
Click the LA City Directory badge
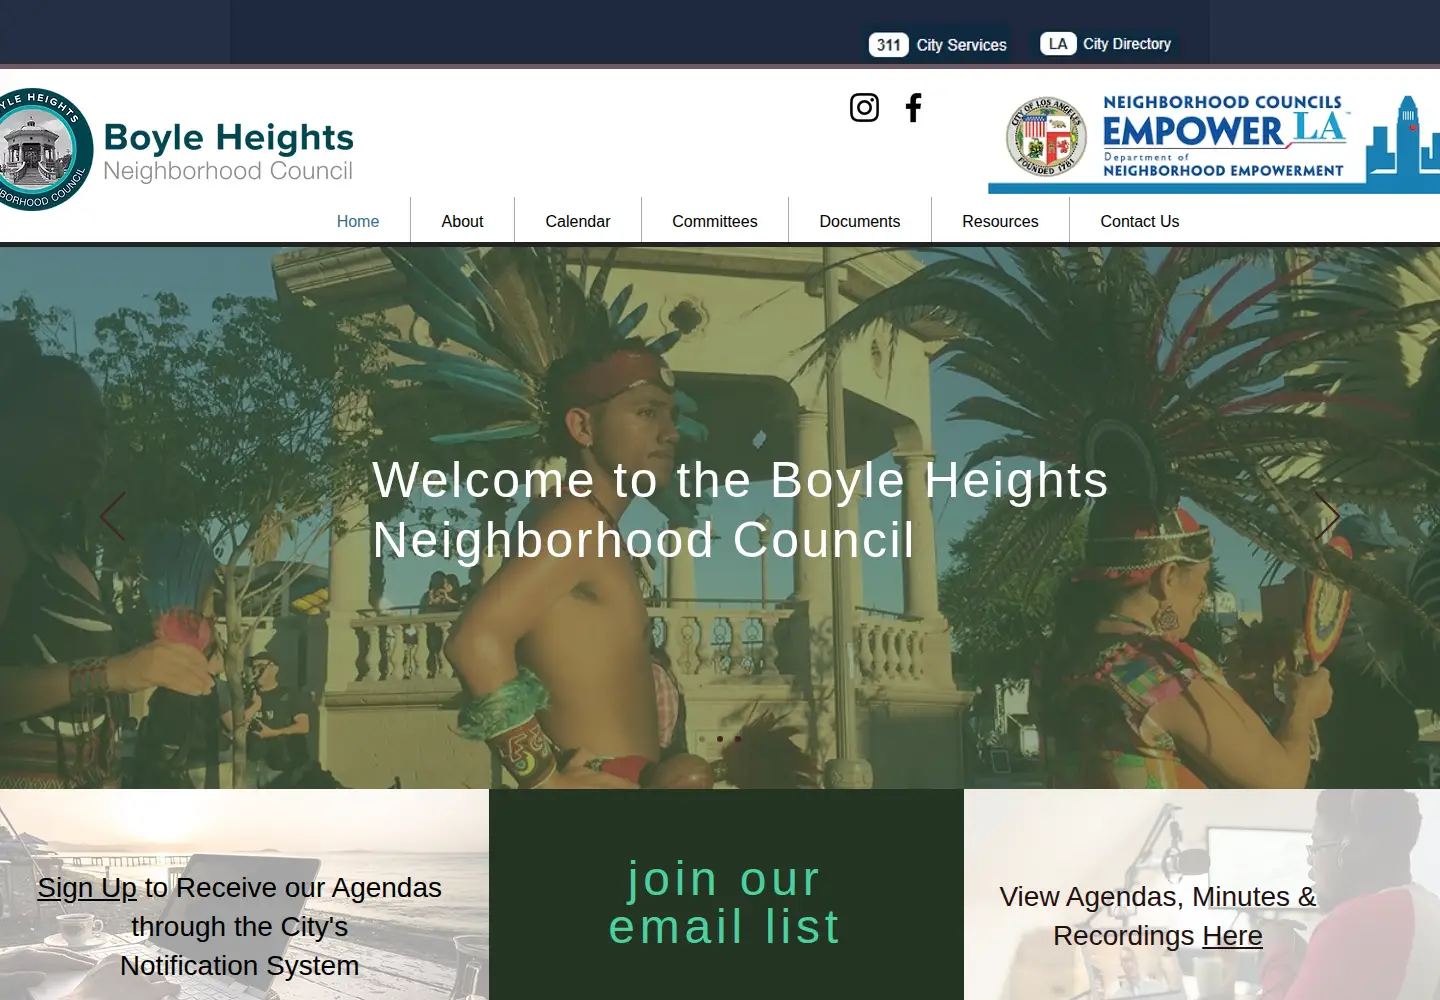tap(1106, 43)
